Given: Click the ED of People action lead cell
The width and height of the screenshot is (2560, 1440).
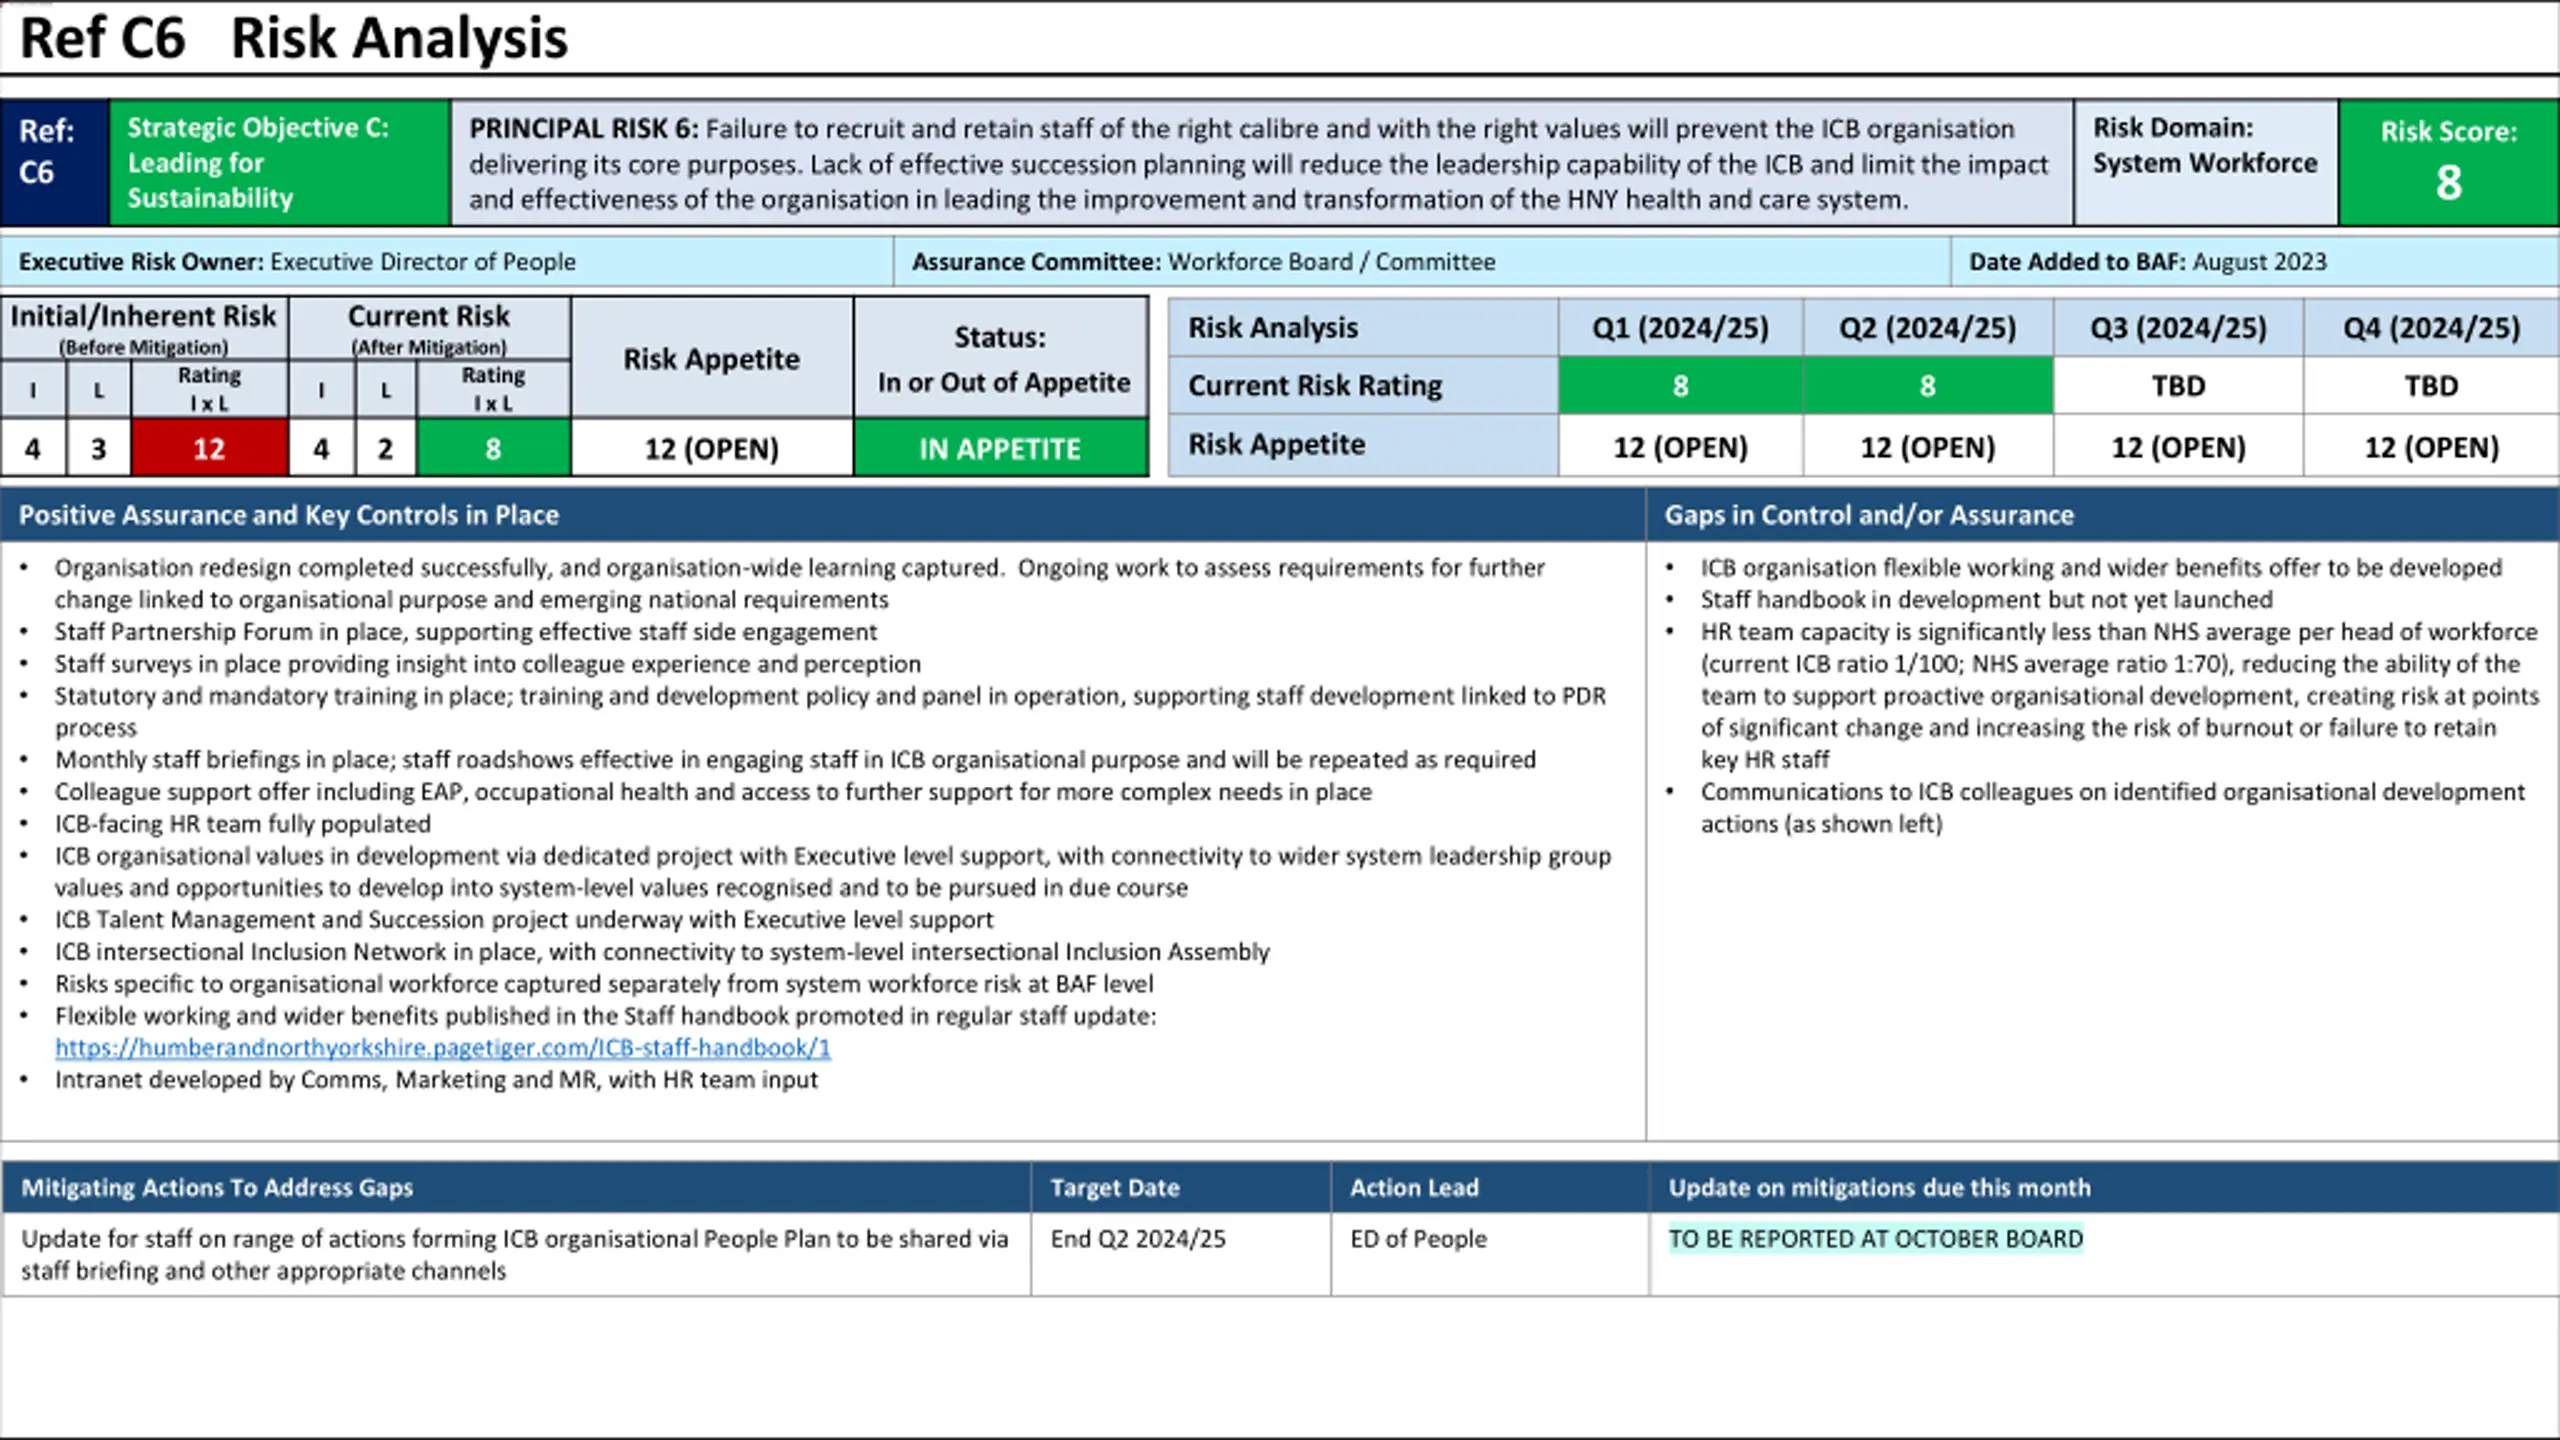Looking at the screenshot, I should (1490, 1254).
